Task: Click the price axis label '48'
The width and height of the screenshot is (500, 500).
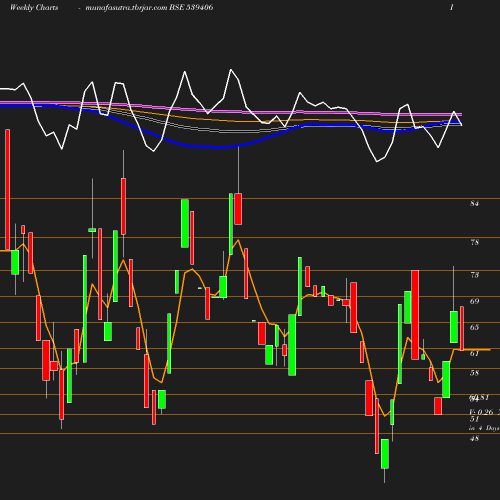Action: [474, 439]
